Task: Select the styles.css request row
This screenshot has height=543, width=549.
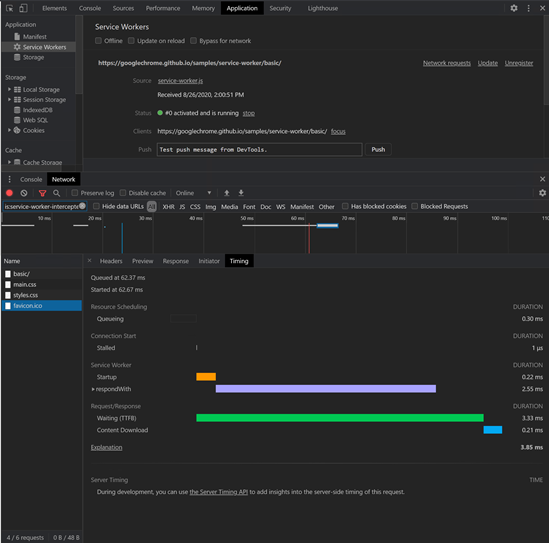Action: tap(42, 295)
